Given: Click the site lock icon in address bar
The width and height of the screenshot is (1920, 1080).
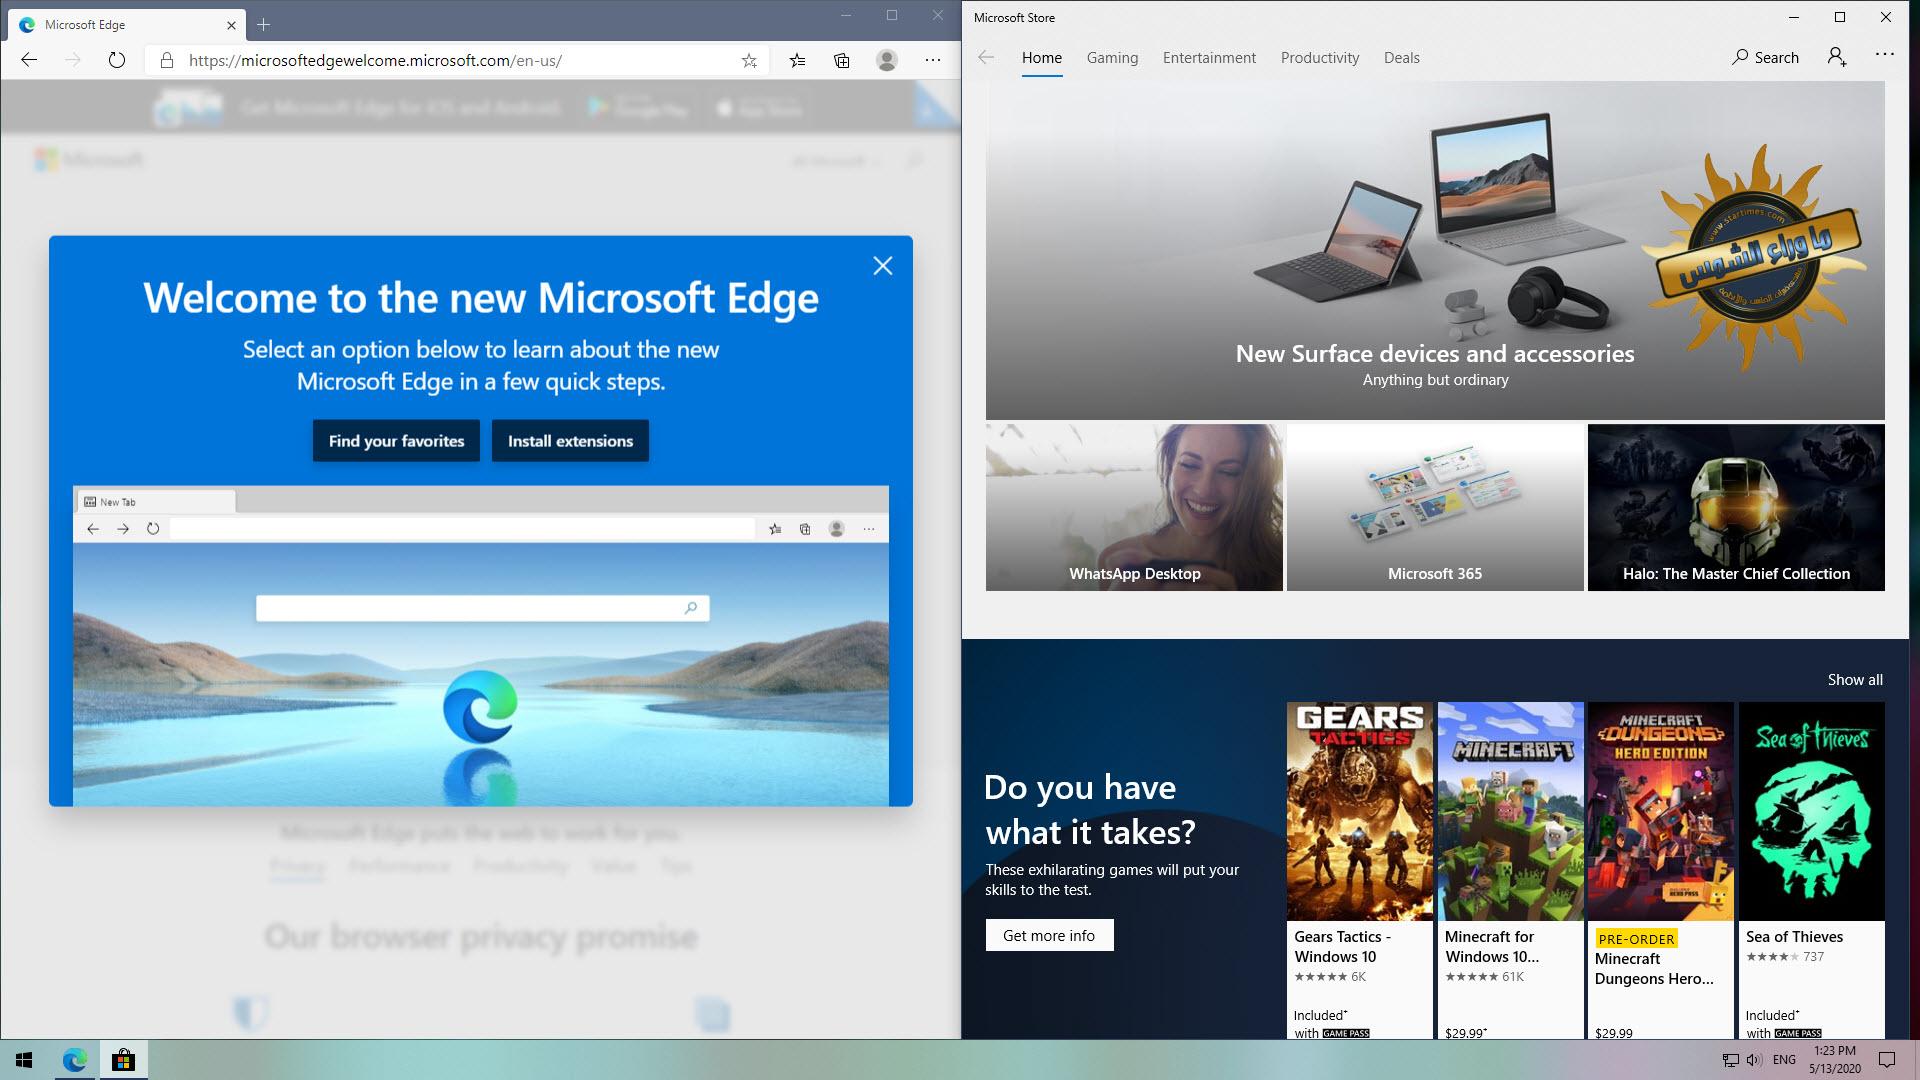Looking at the screenshot, I should [x=166, y=60].
